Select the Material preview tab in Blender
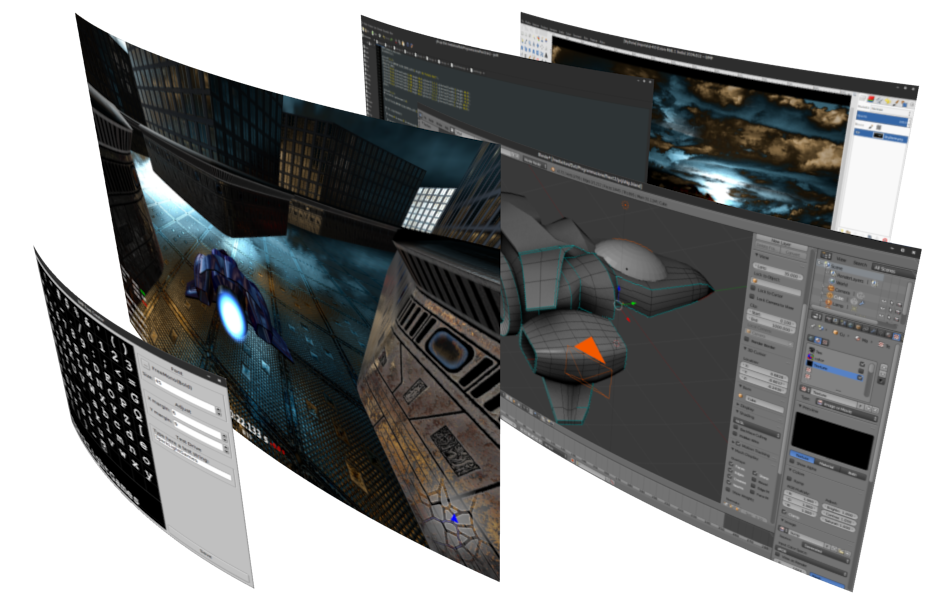The image size is (940, 600). tap(827, 465)
